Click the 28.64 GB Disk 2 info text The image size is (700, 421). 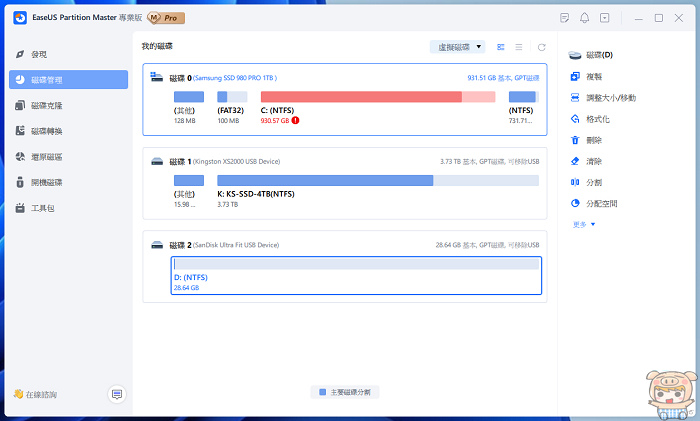tap(487, 245)
